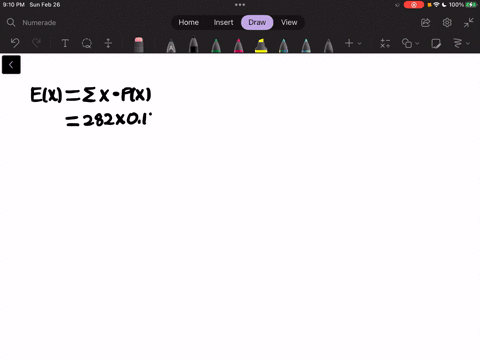Viewport: 480px width, 360px height.
Task: Click the Numerade search field
Action: 39,23
